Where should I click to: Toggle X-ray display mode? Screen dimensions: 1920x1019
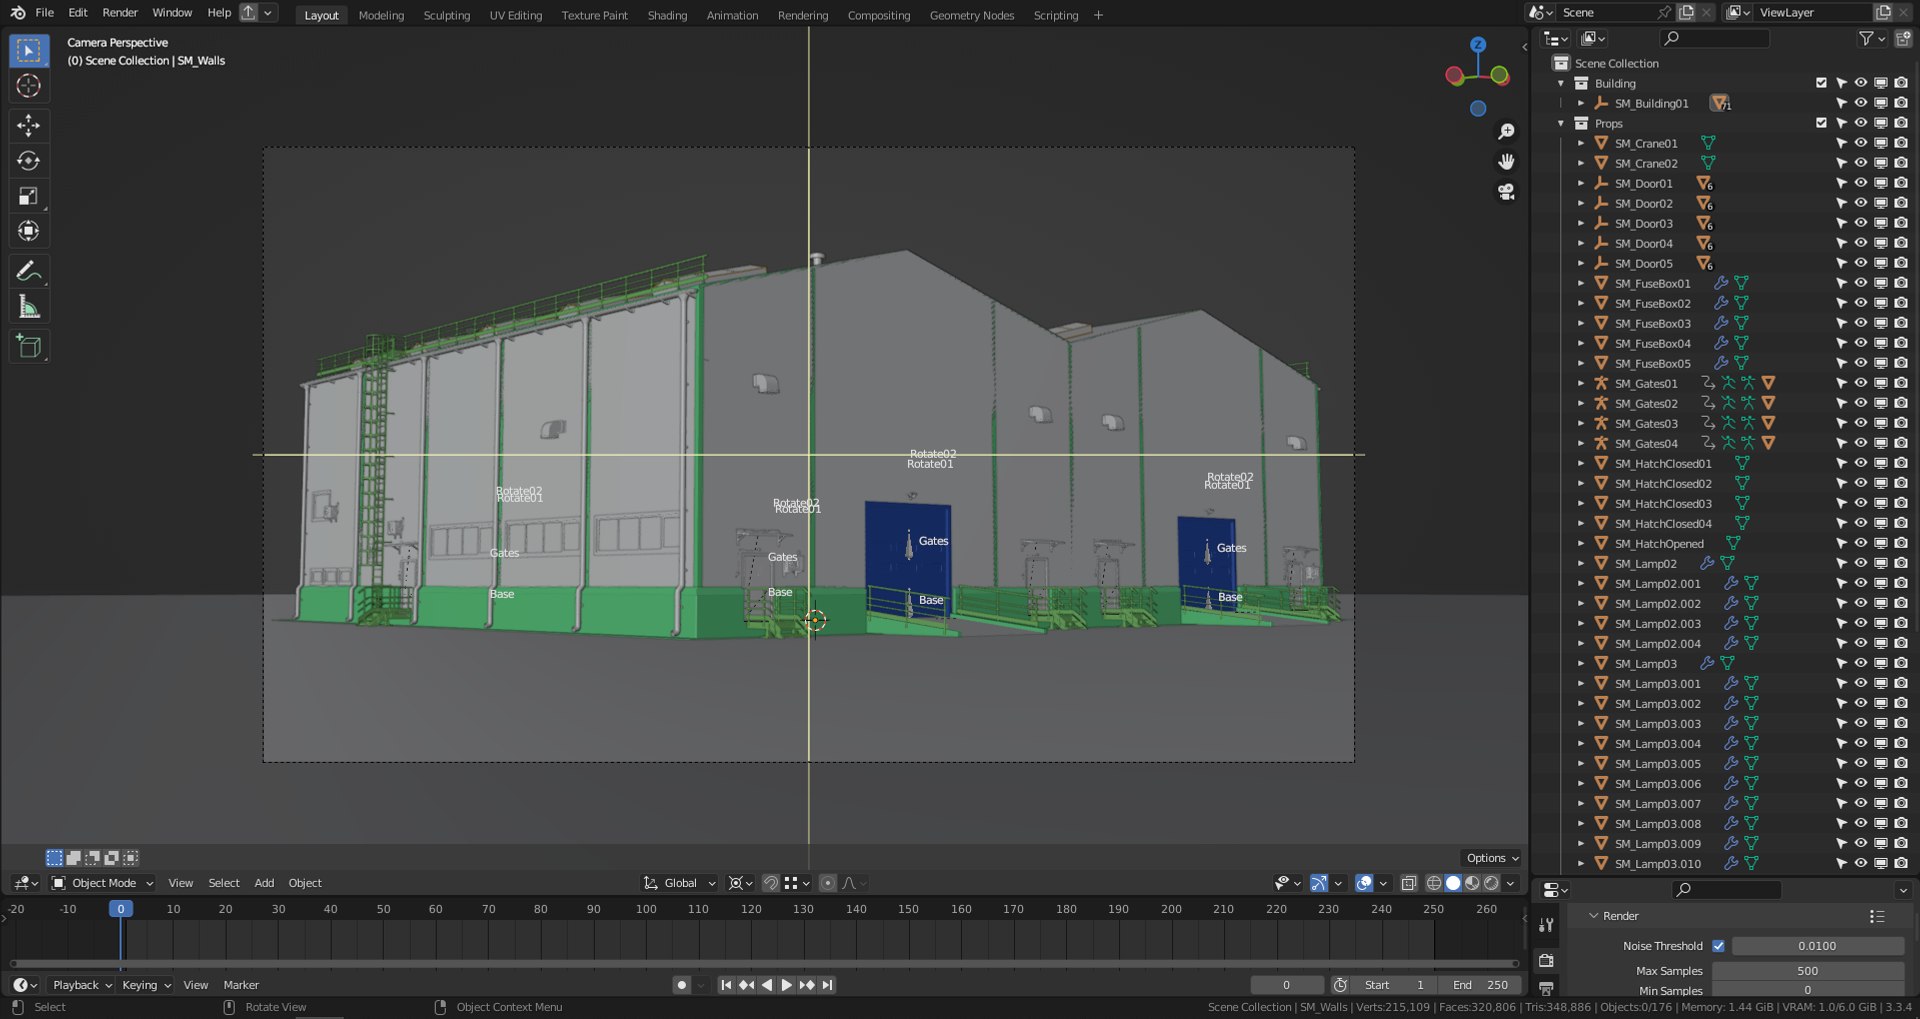[1409, 883]
